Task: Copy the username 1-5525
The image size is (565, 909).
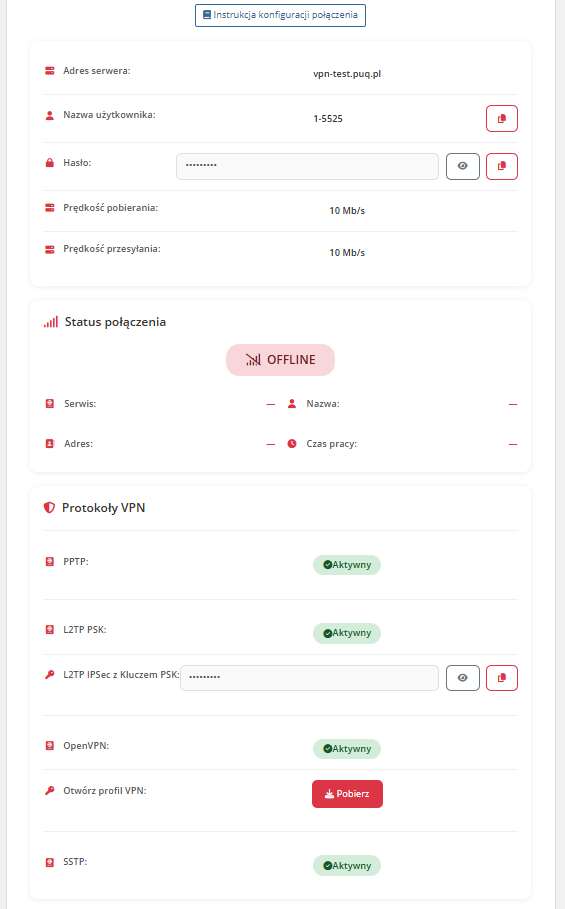Action: coord(501,118)
